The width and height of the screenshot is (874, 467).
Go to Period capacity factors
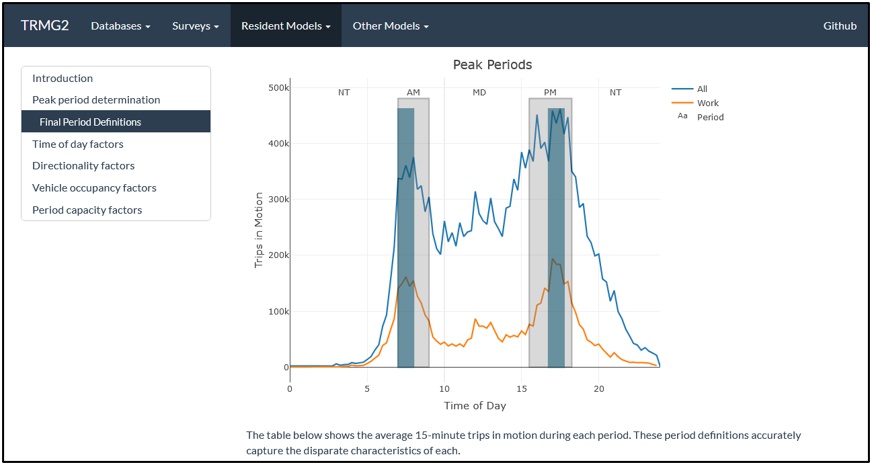(87, 210)
